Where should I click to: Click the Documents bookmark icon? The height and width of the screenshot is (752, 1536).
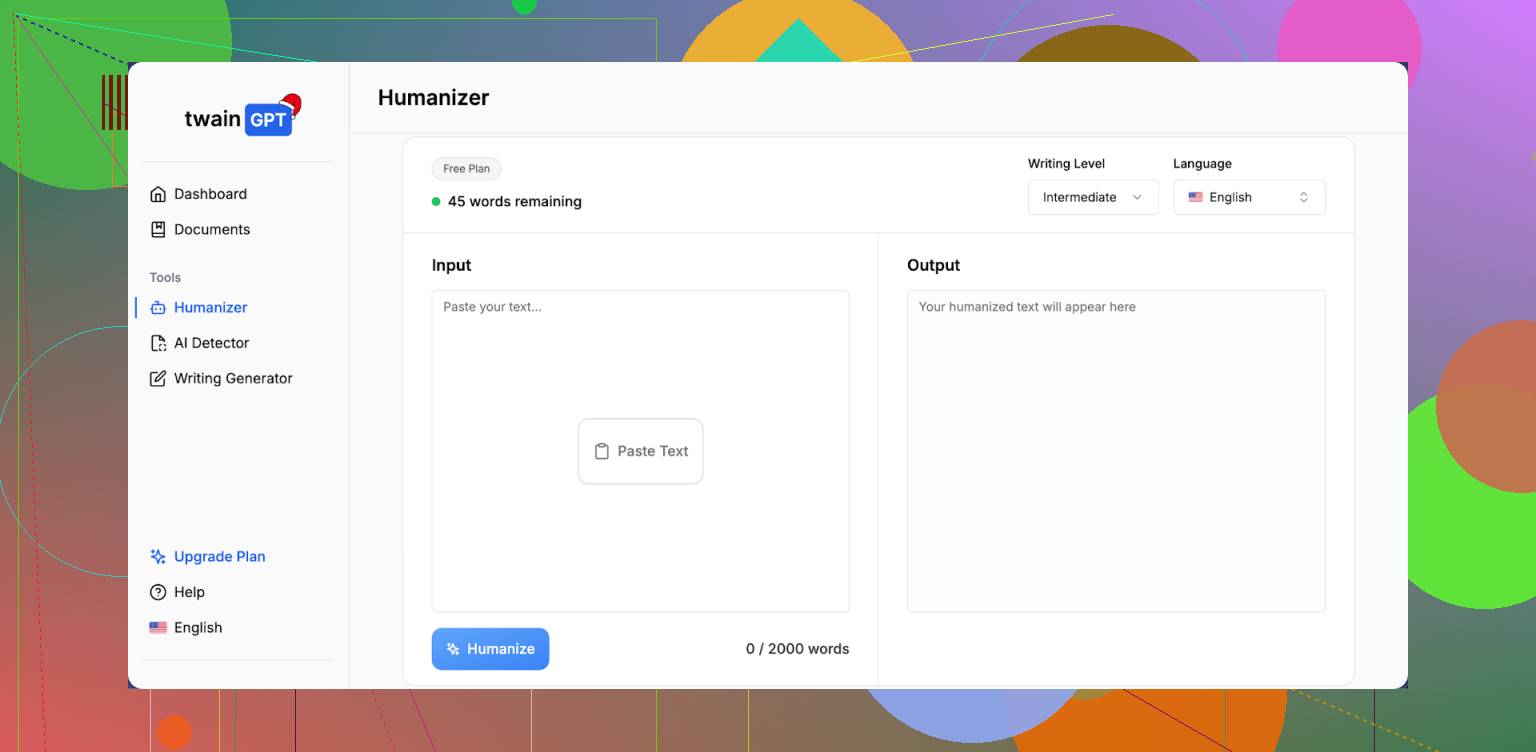click(158, 229)
